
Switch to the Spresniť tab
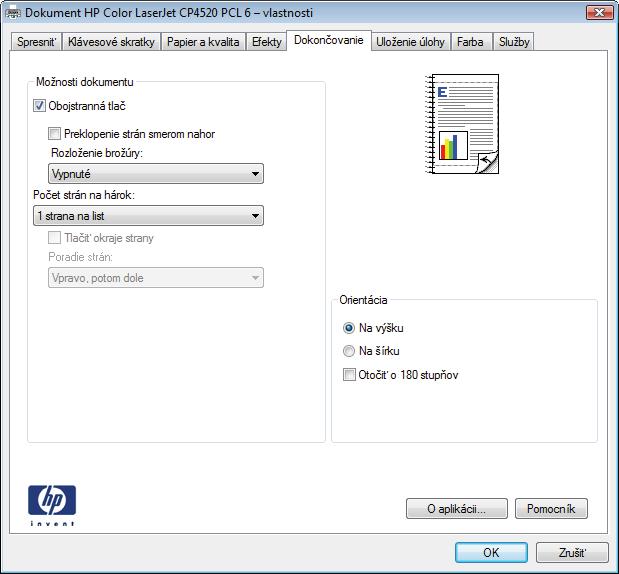tap(37, 42)
